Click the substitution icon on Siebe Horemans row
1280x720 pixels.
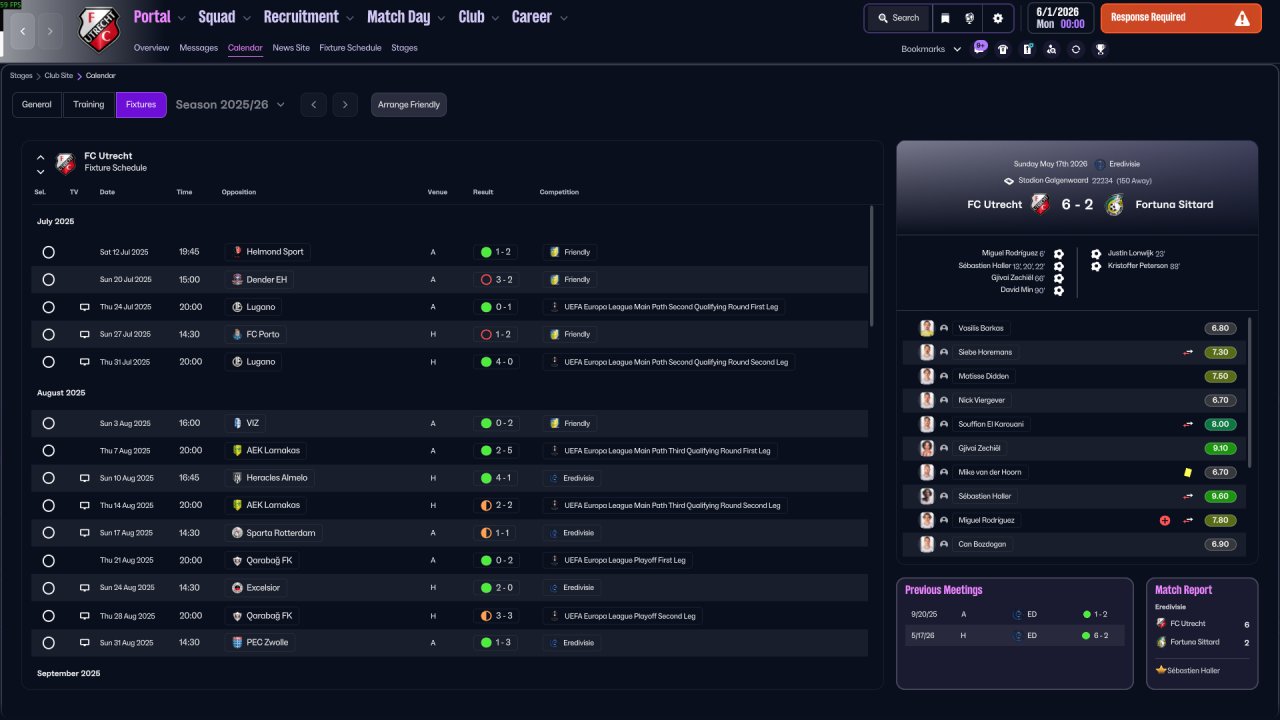(1188, 352)
